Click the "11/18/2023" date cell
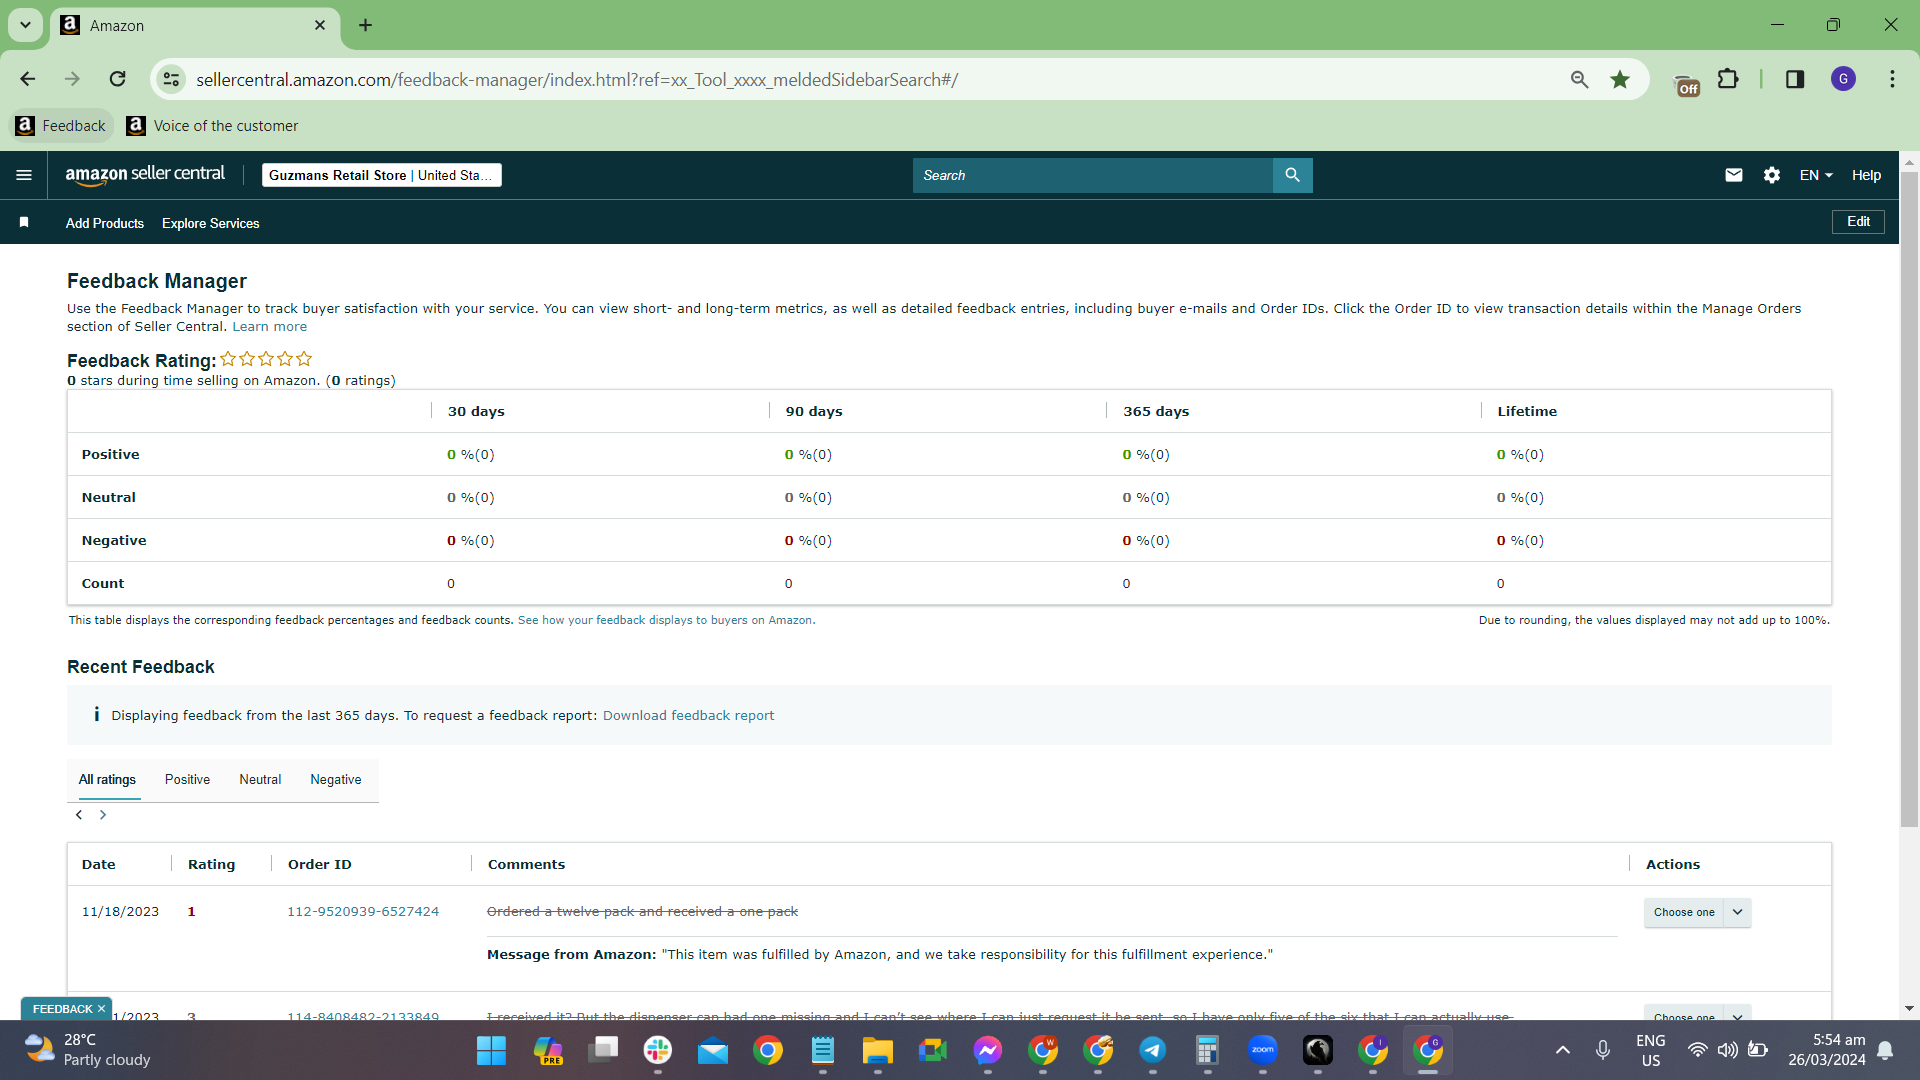Screen dimensions: 1920x1080 120,912
